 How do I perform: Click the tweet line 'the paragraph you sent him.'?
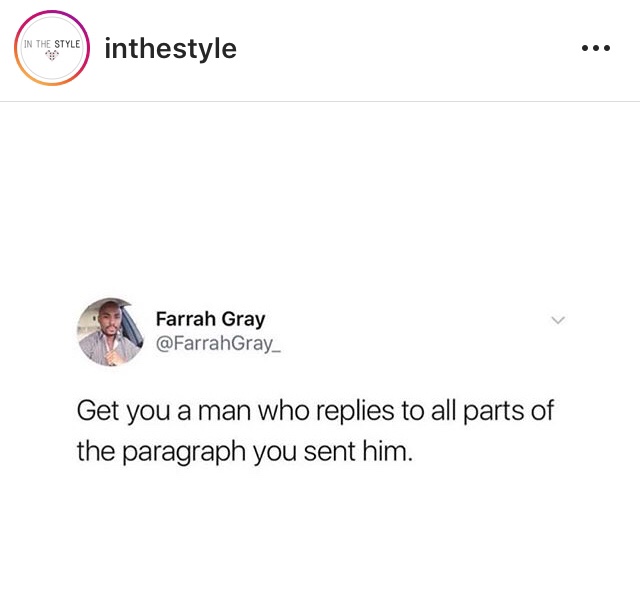[245, 452]
